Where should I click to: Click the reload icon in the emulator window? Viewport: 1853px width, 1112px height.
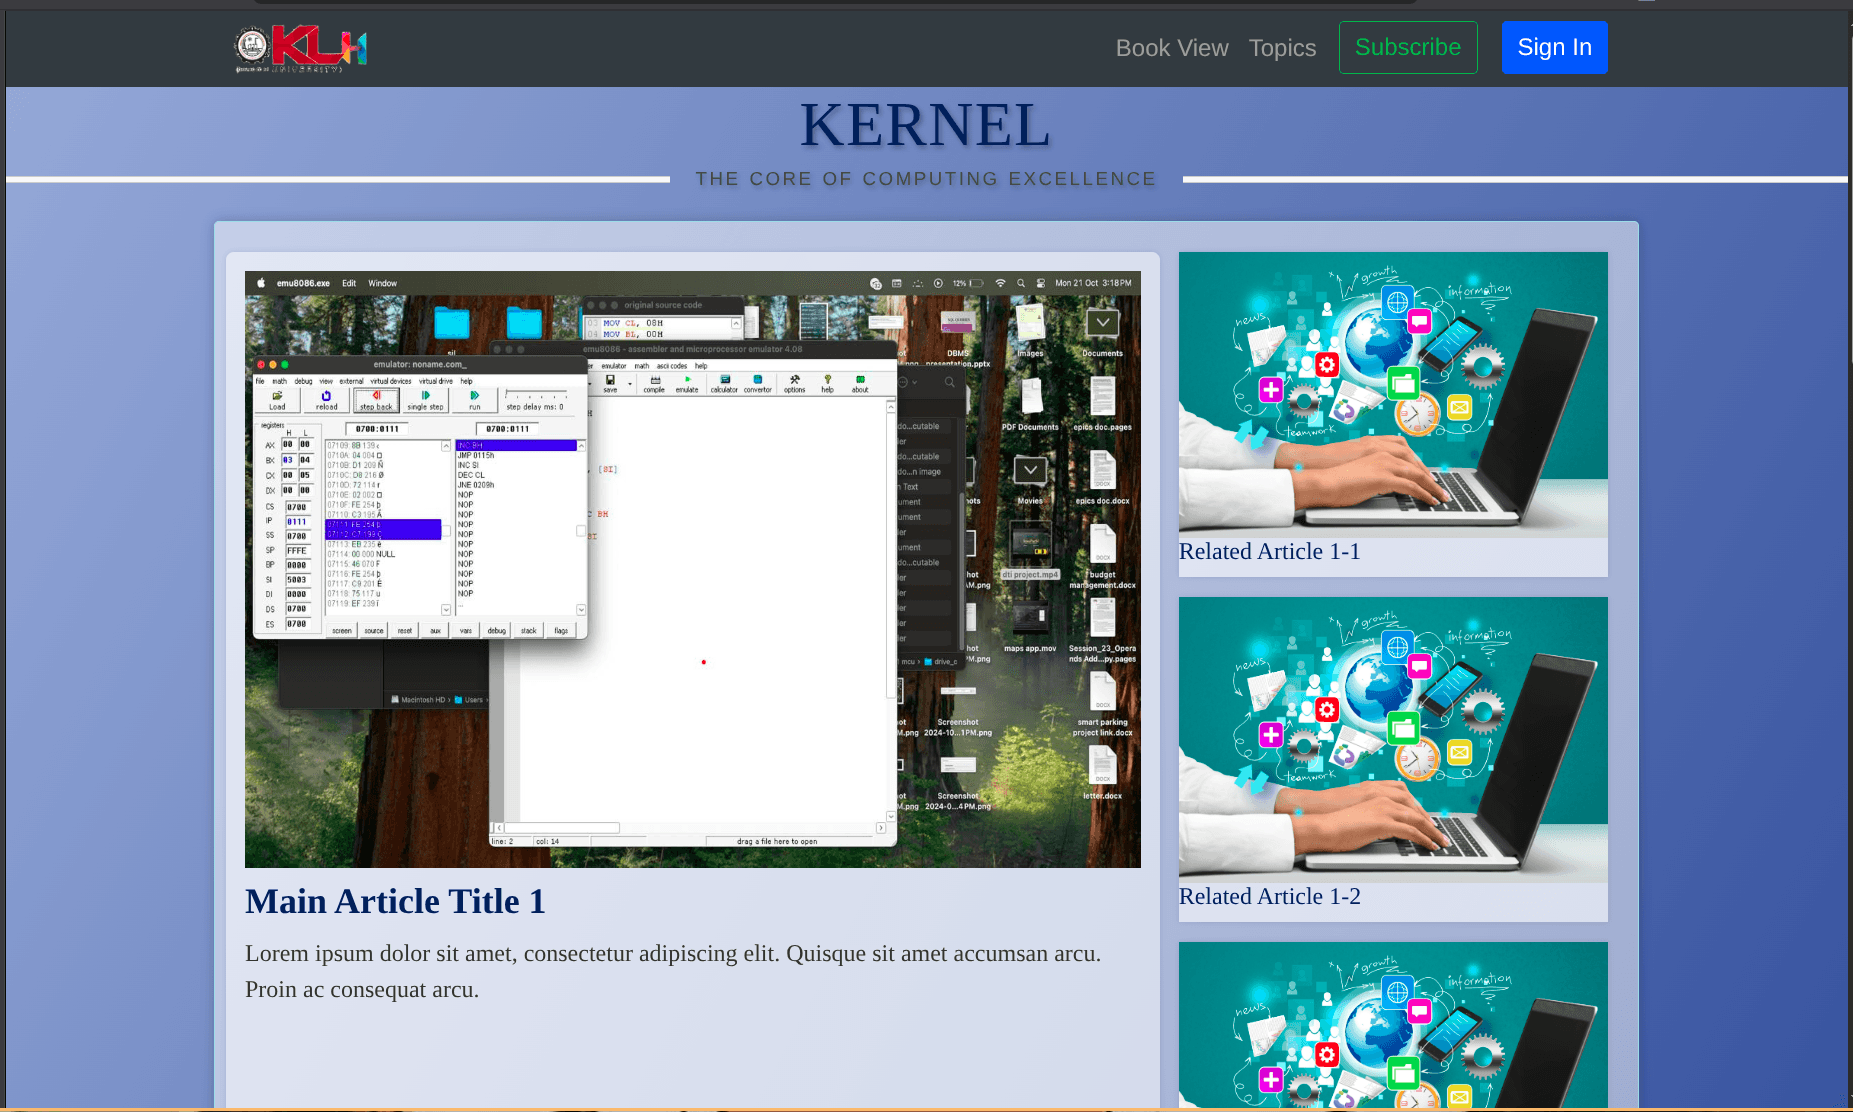click(x=326, y=395)
